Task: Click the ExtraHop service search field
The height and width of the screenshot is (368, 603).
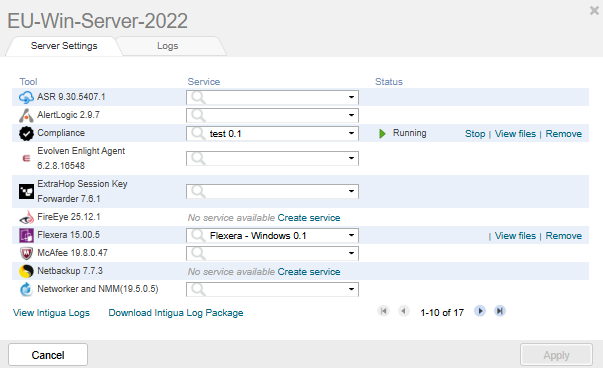Action: tap(272, 191)
